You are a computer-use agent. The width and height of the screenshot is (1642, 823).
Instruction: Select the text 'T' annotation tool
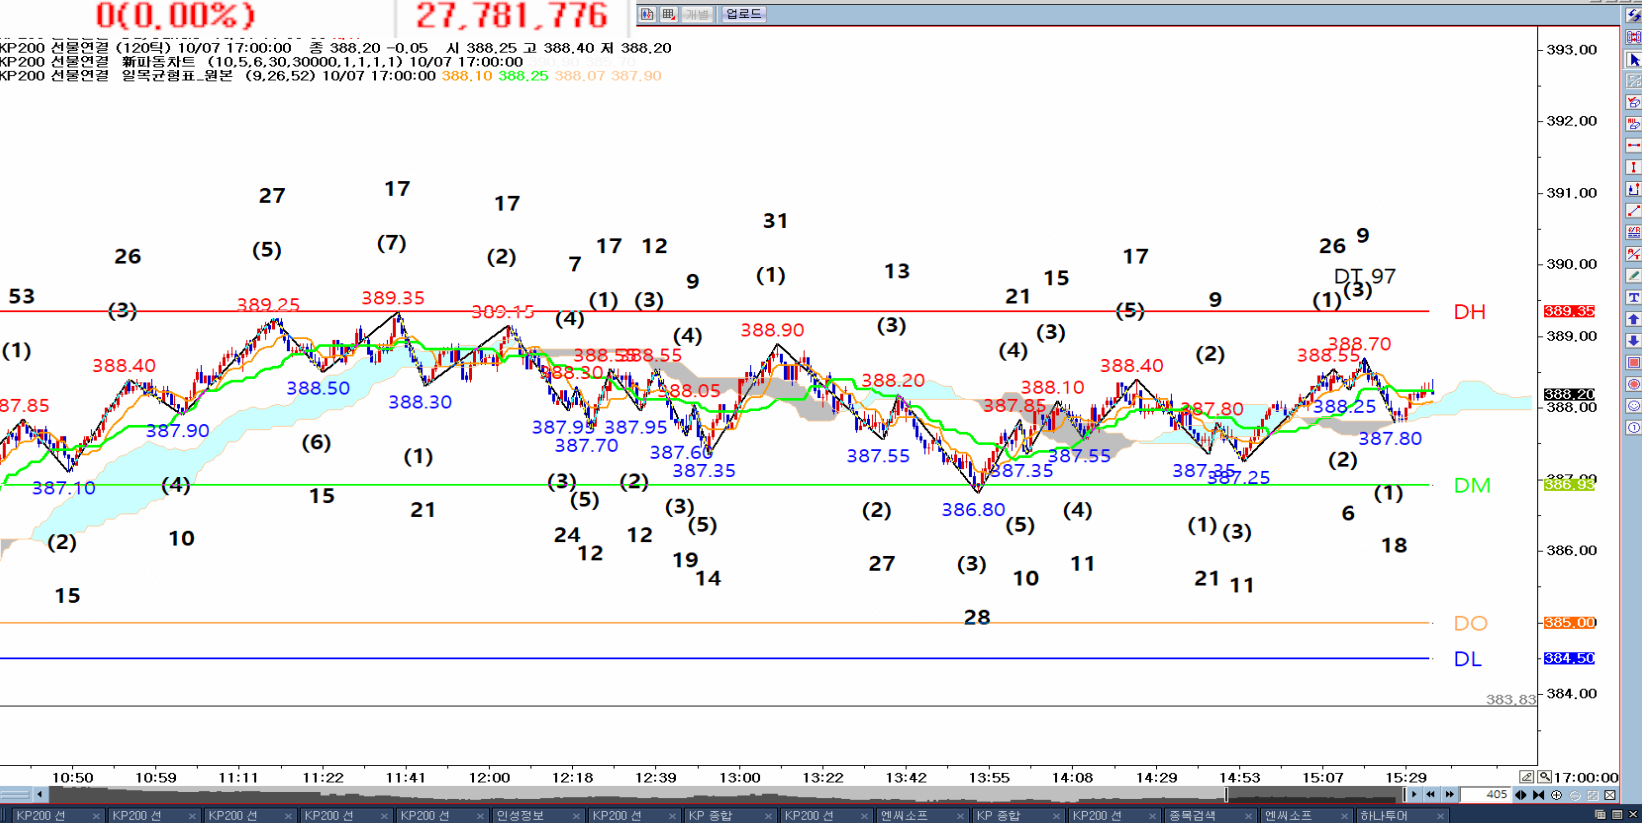[1633, 297]
